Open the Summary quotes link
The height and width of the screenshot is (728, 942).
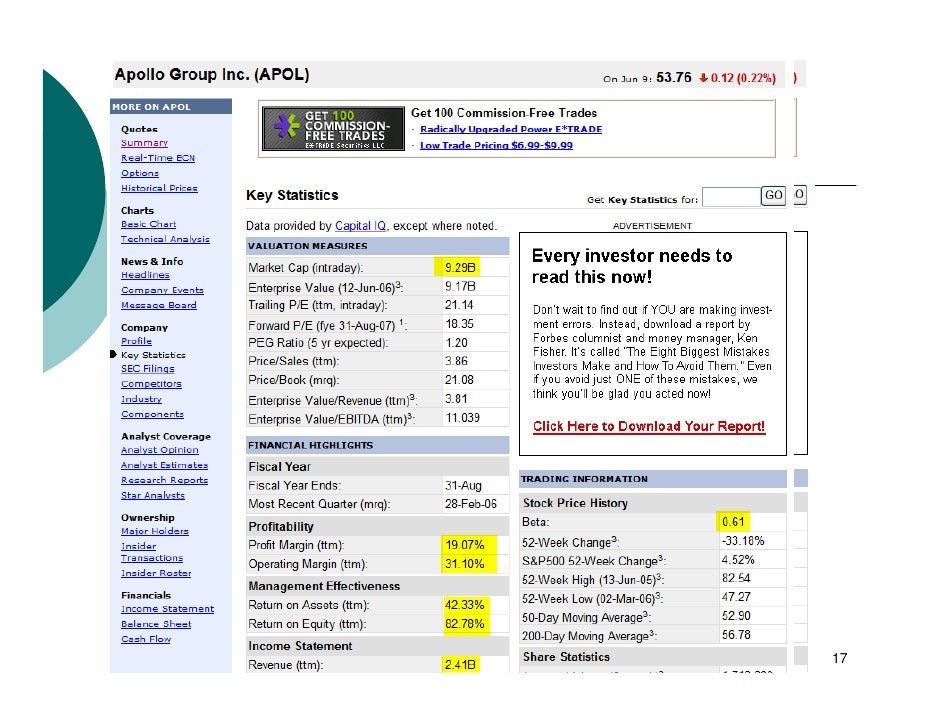[x=144, y=143]
